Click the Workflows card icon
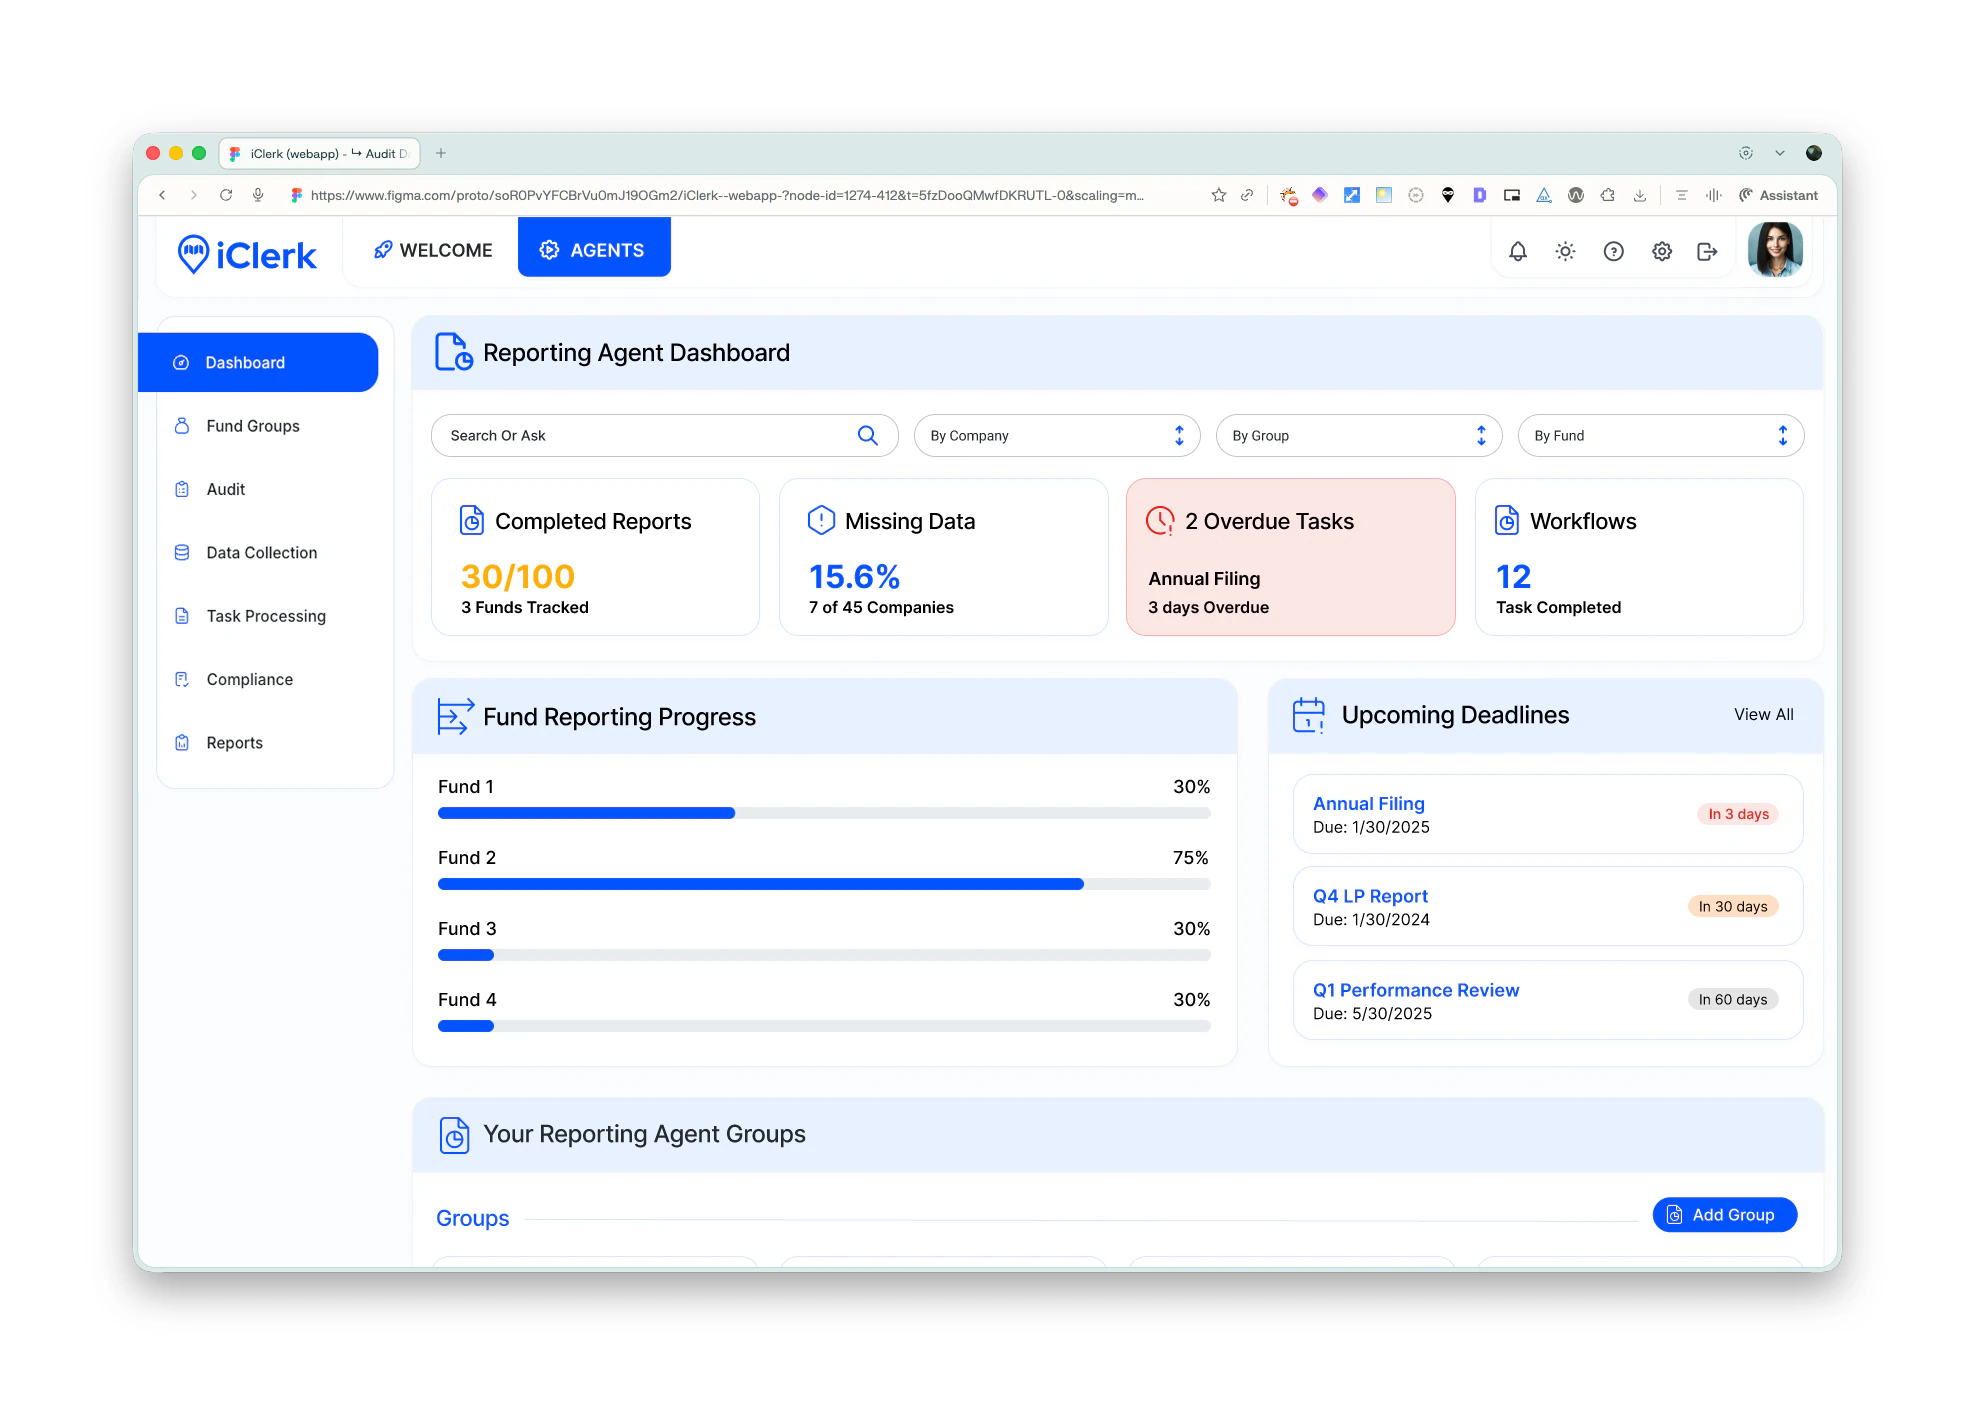Viewport: 1975px width, 1405px height. click(x=1507, y=520)
